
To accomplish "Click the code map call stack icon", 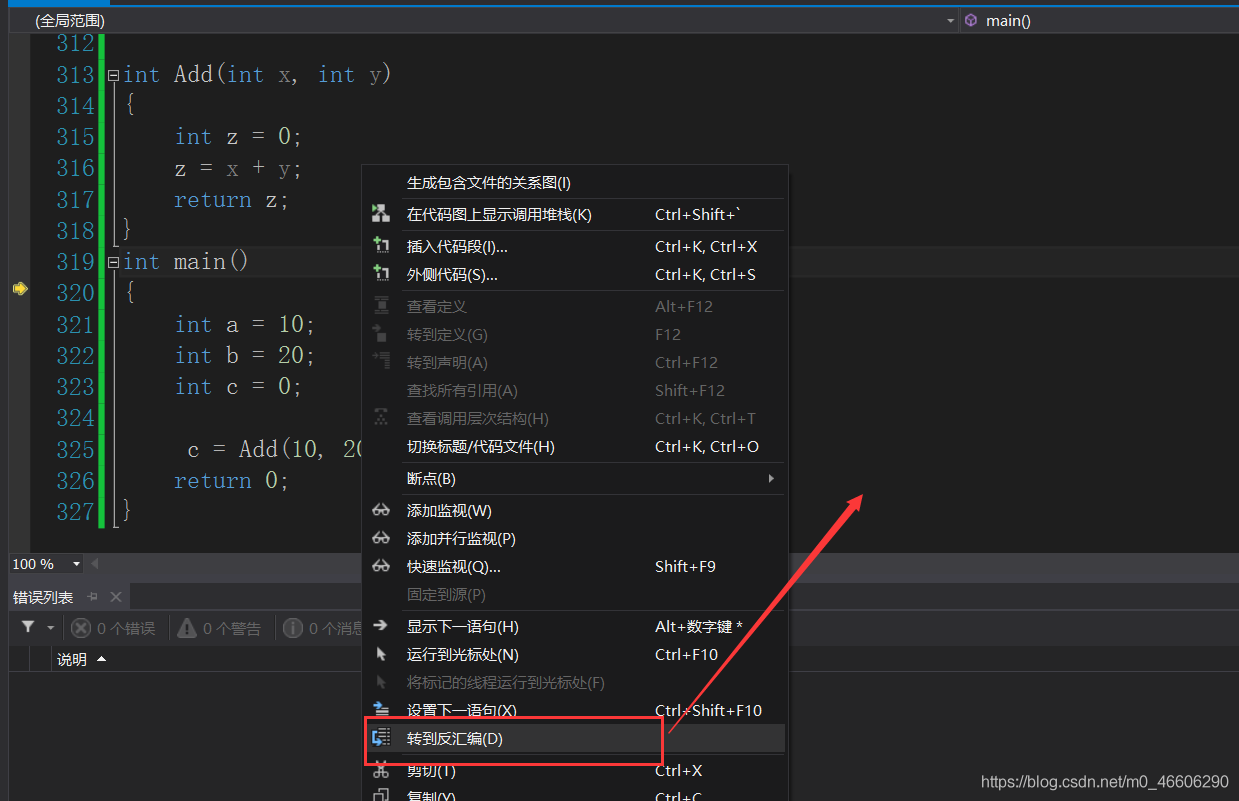I will click(381, 214).
